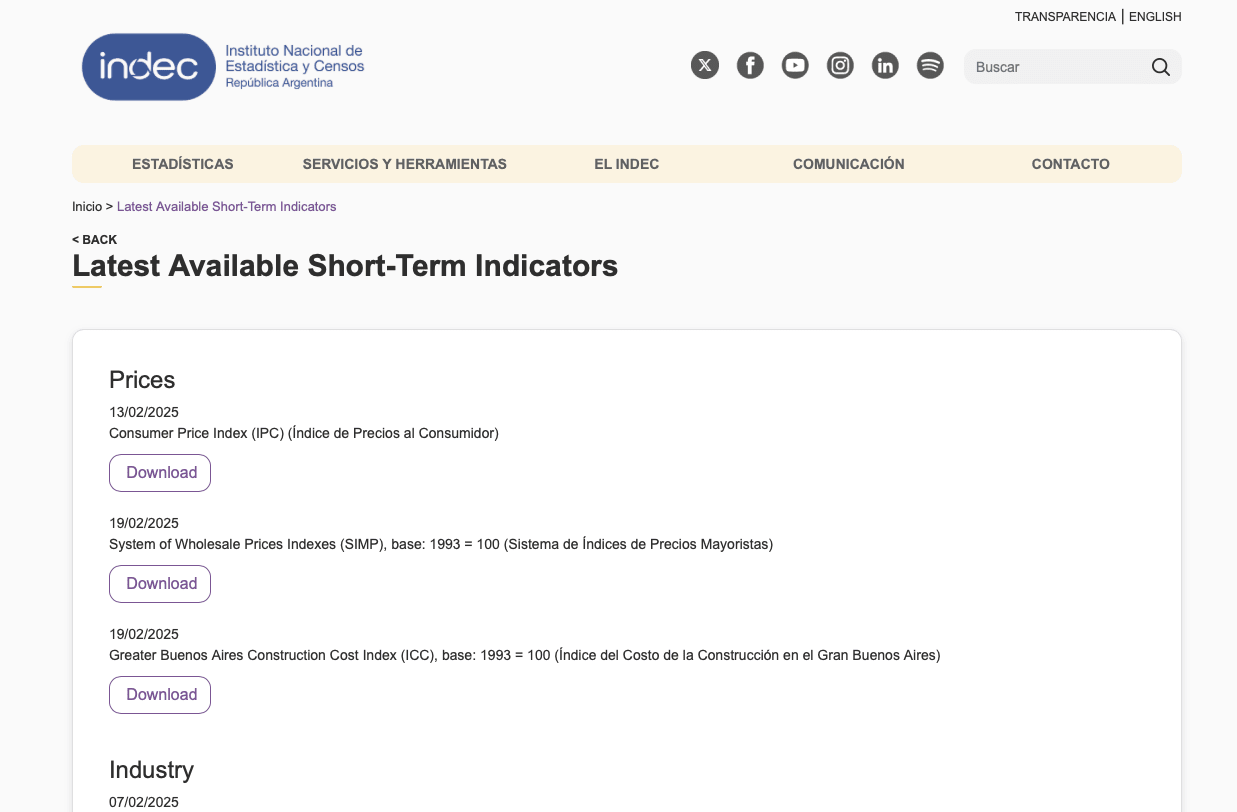Open the Servicios y Herramientas menu
1237x812 pixels.
coord(404,164)
